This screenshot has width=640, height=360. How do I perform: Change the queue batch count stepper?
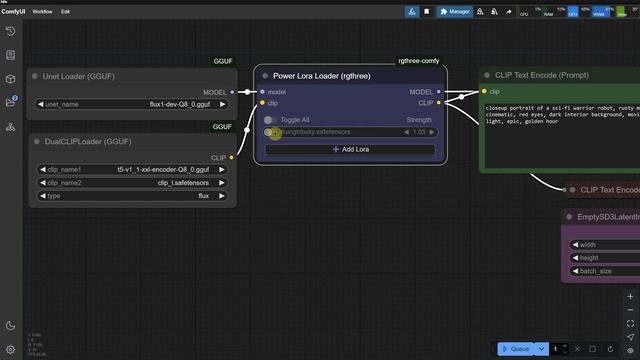[565, 349]
